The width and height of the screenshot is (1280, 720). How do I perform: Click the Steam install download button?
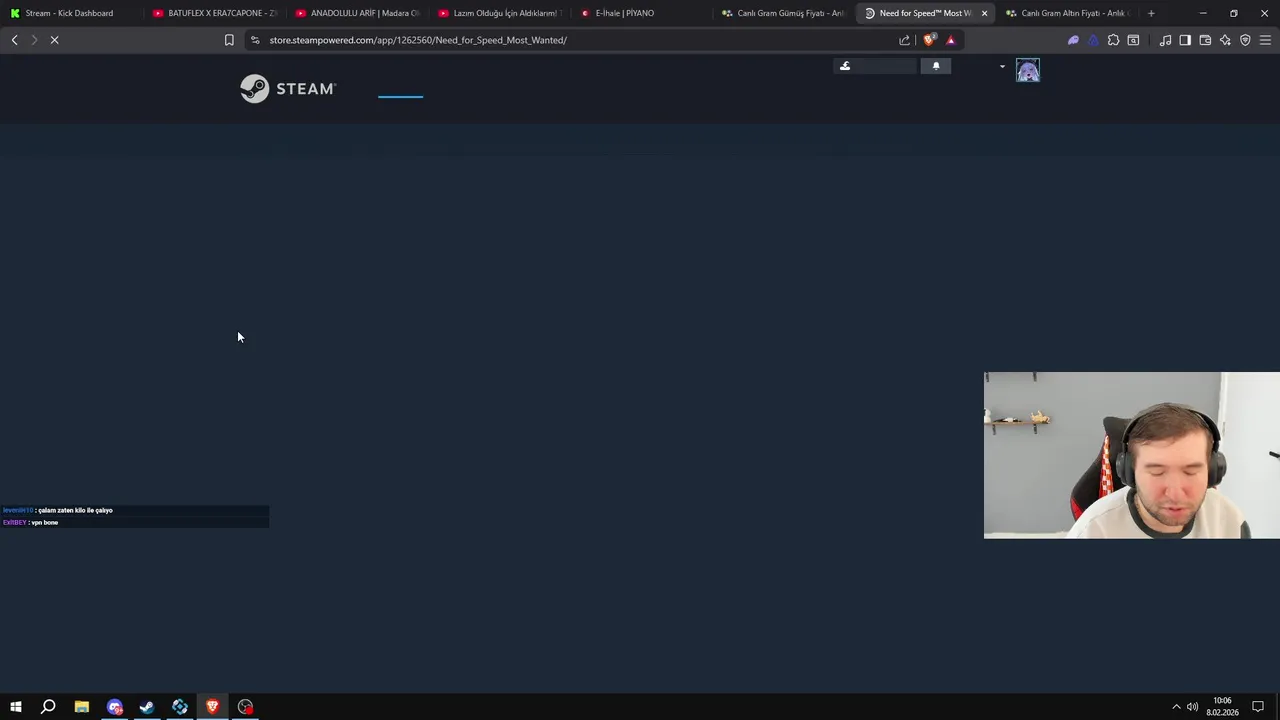coord(875,66)
